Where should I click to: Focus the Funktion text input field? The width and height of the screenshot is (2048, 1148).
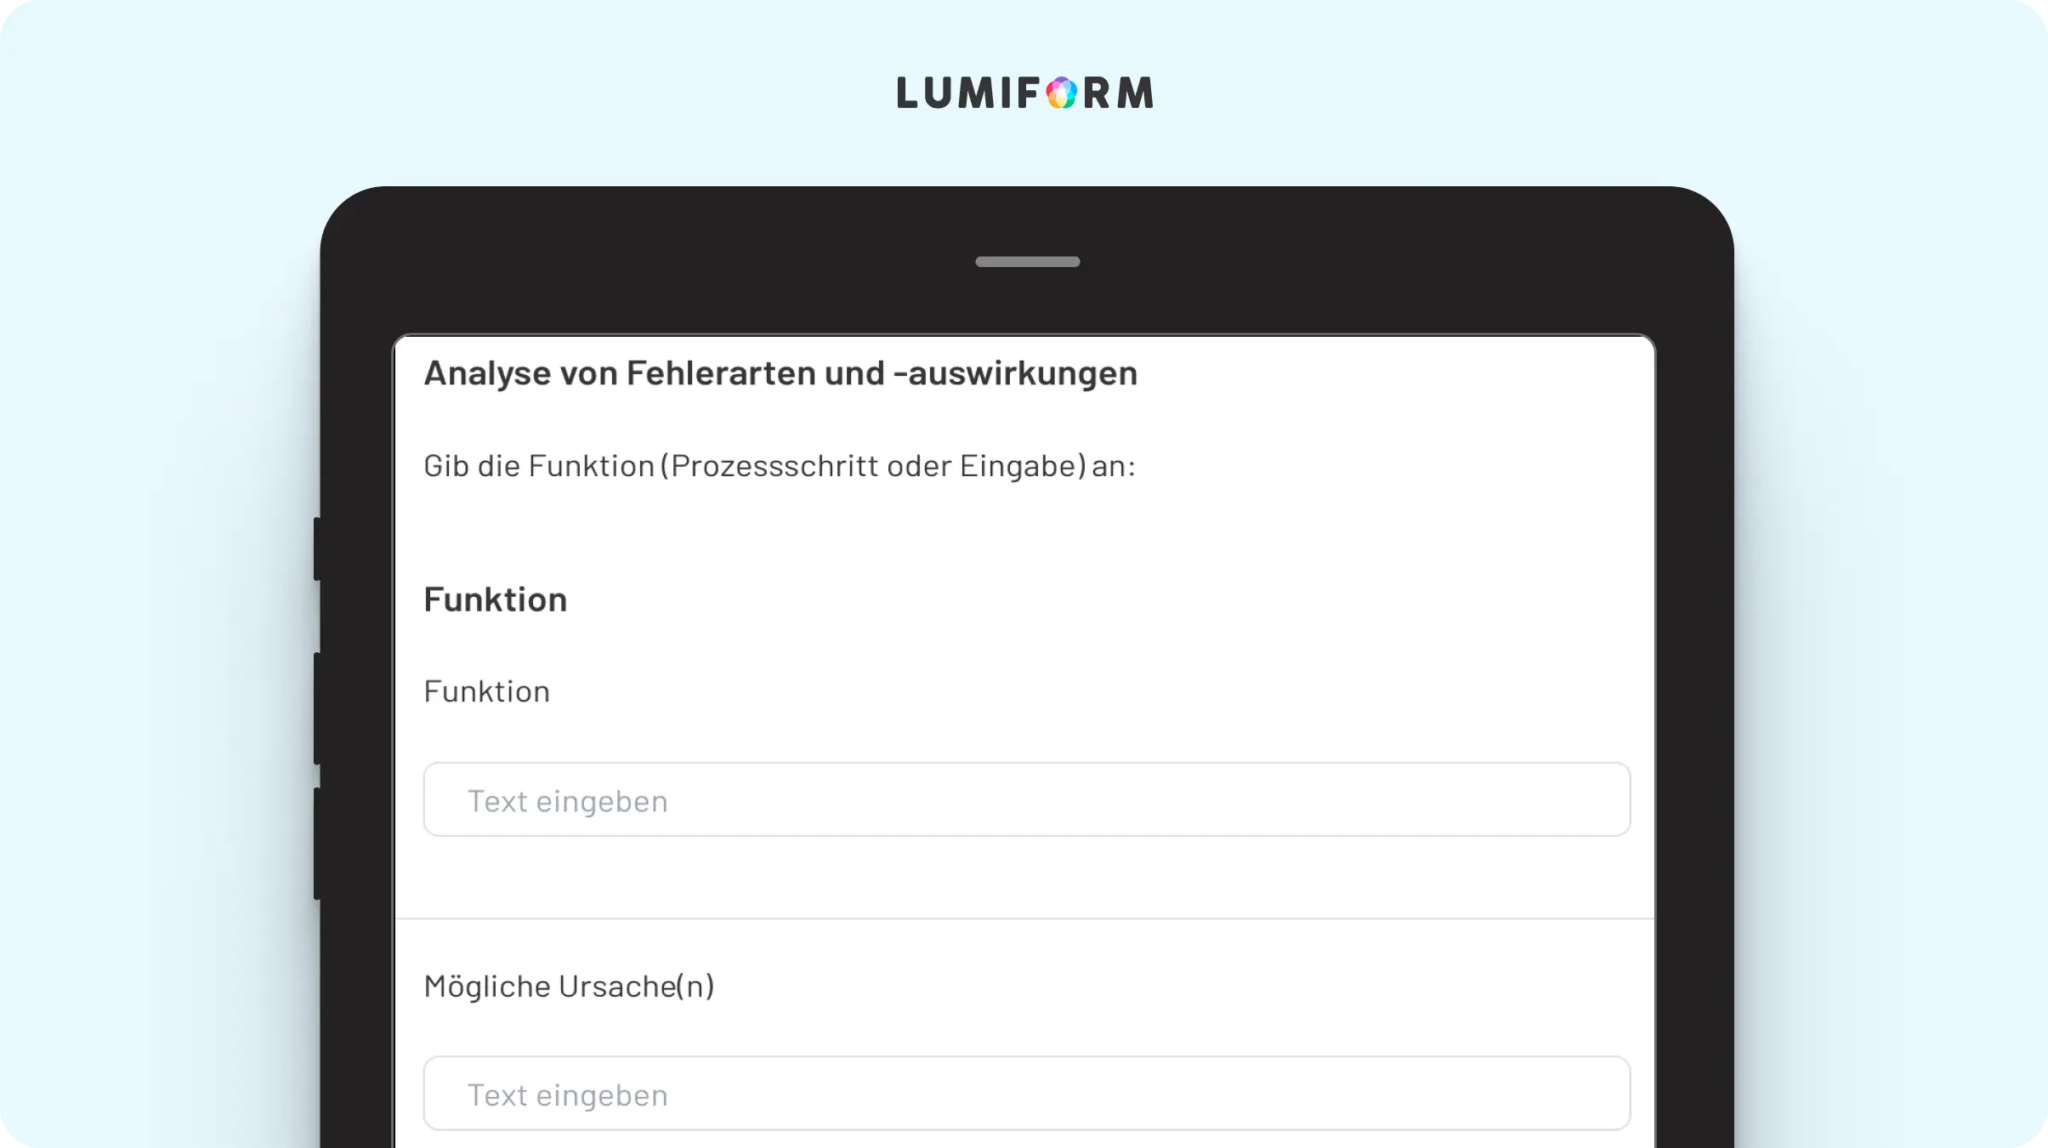pyautogui.click(x=1027, y=799)
